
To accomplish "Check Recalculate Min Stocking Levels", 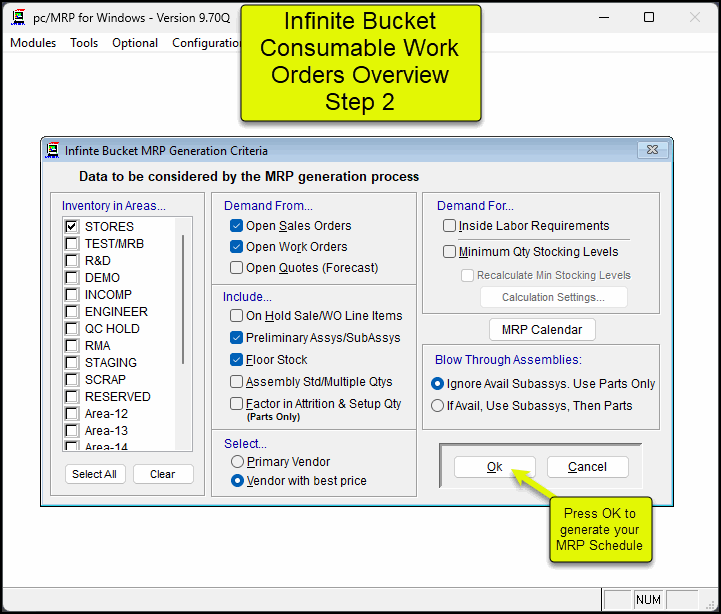I will 467,275.
